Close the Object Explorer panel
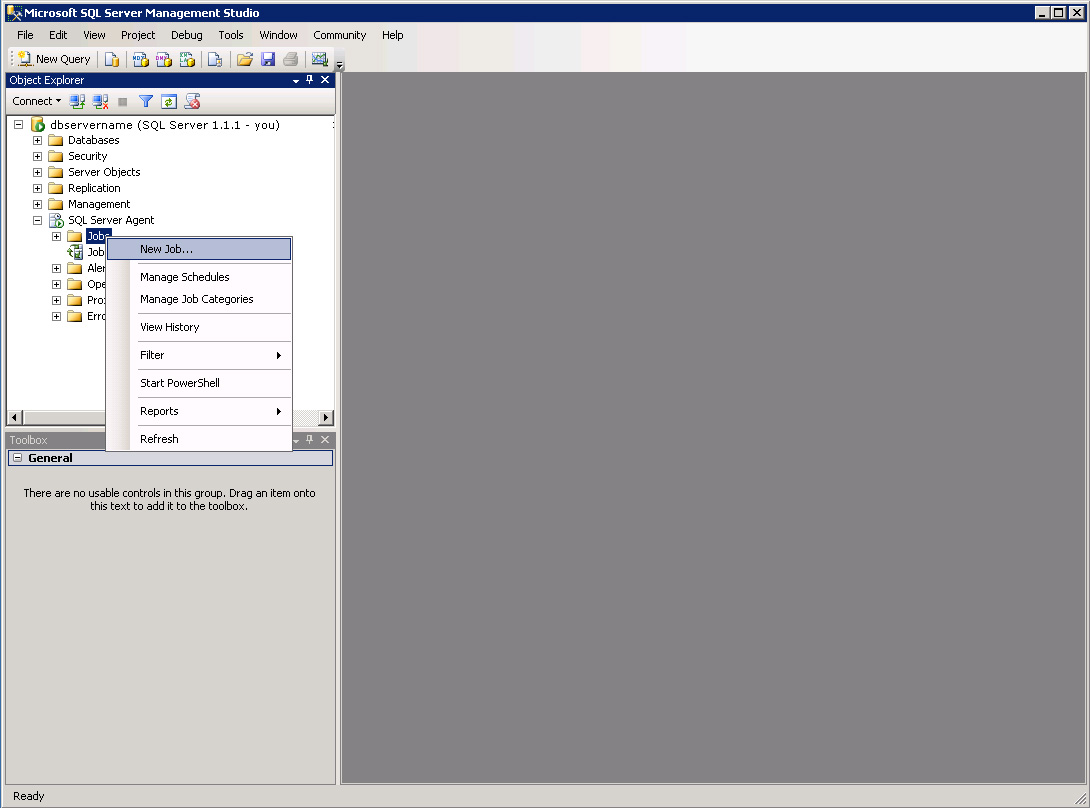This screenshot has height=808, width=1090. [x=325, y=80]
